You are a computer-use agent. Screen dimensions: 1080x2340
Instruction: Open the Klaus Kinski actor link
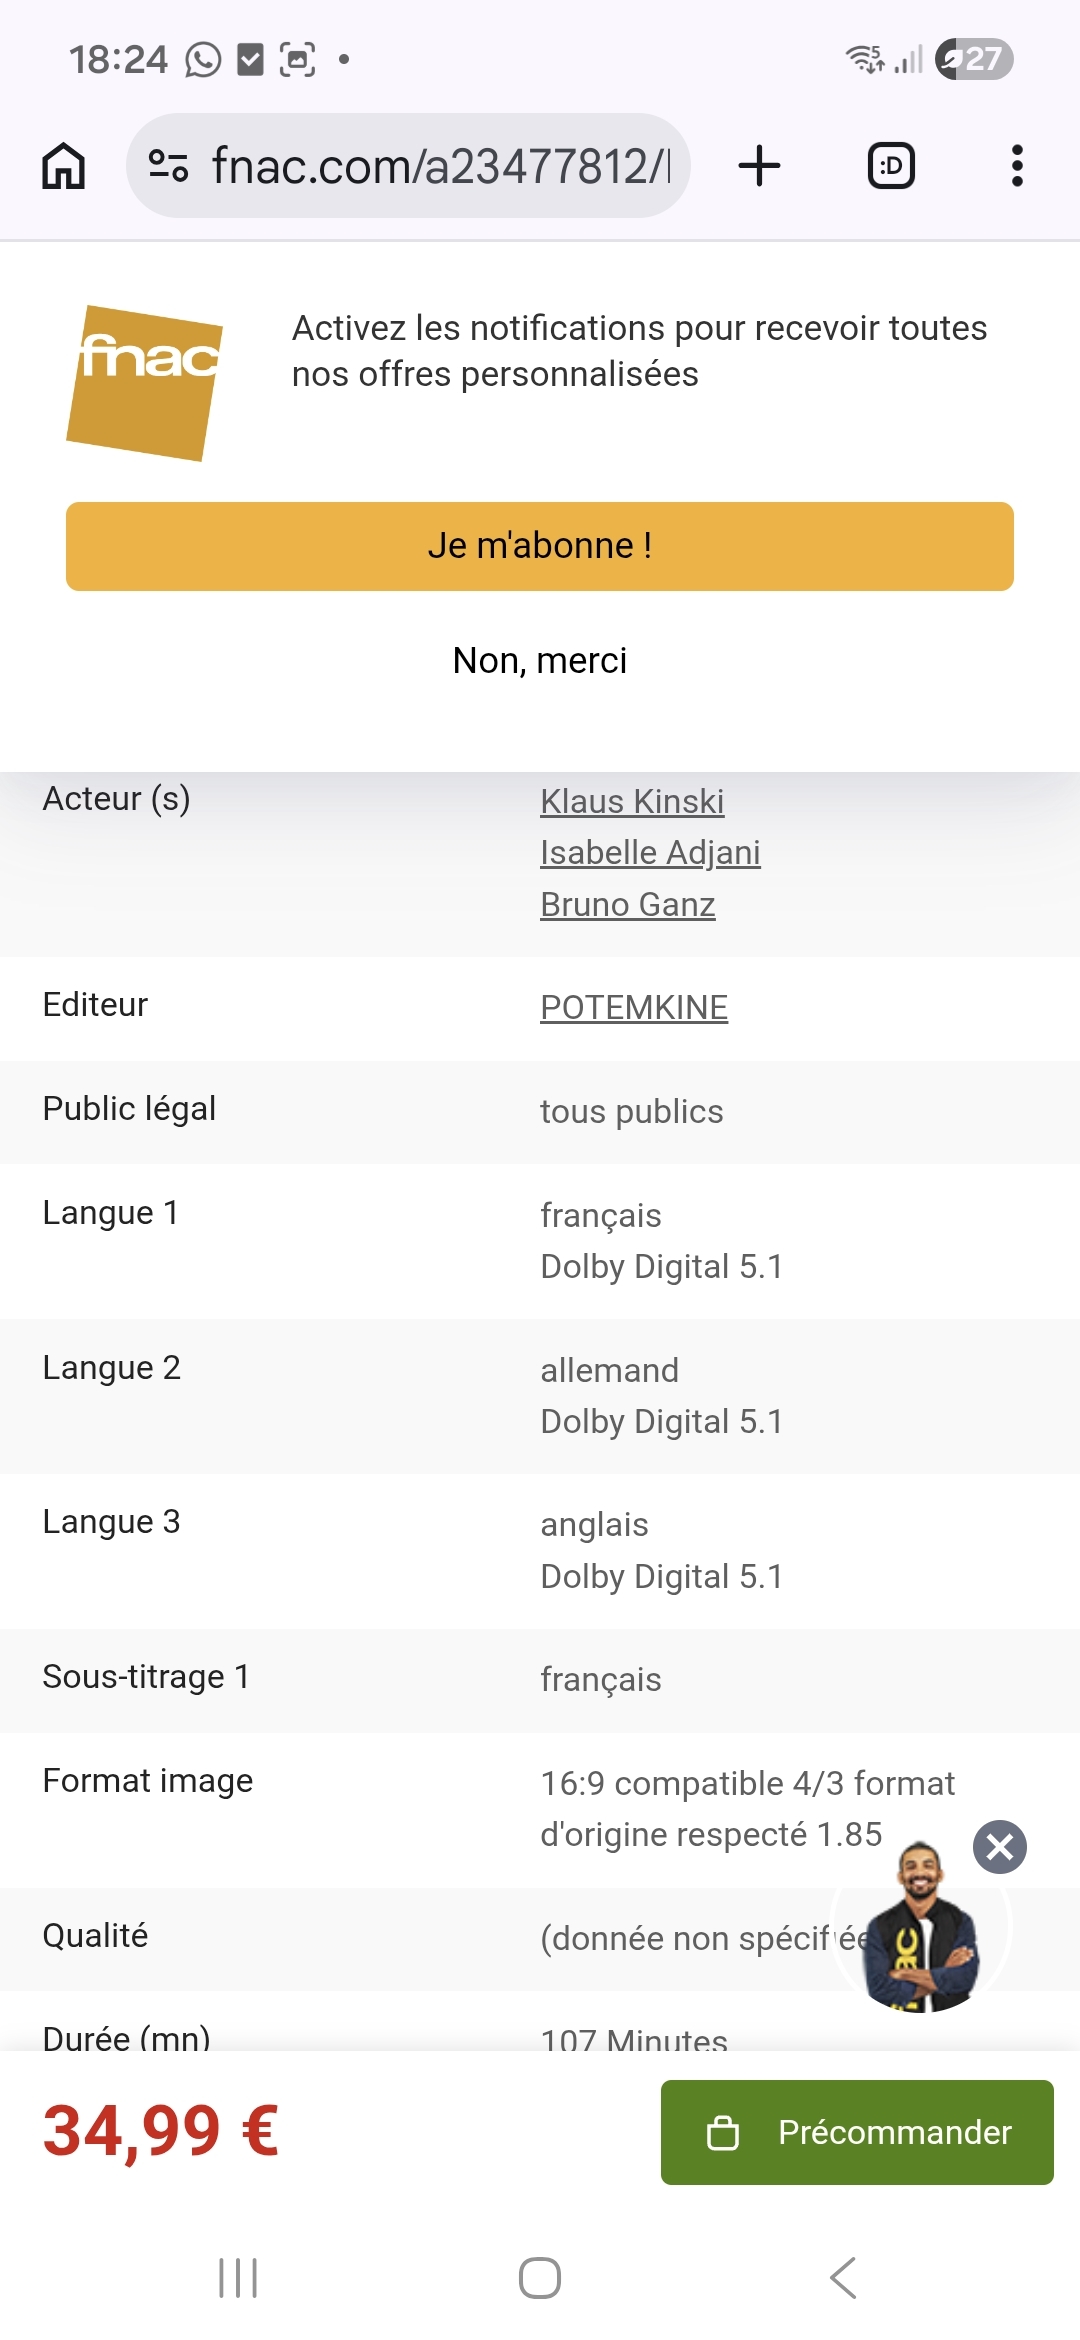point(632,801)
